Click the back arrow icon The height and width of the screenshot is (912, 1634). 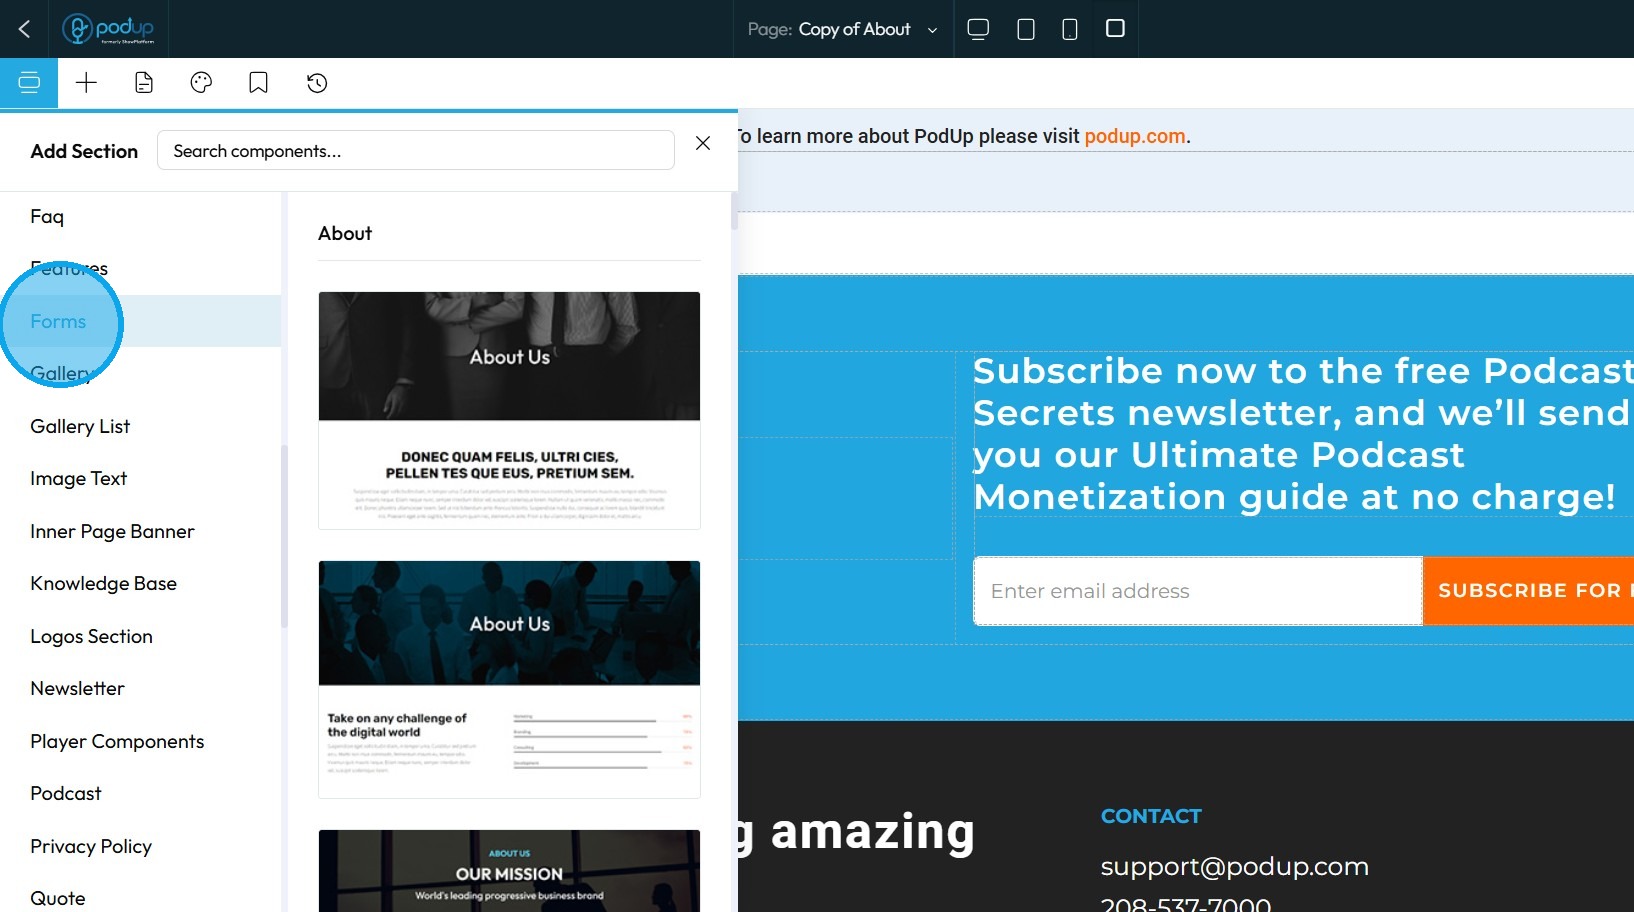[x=25, y=29]
